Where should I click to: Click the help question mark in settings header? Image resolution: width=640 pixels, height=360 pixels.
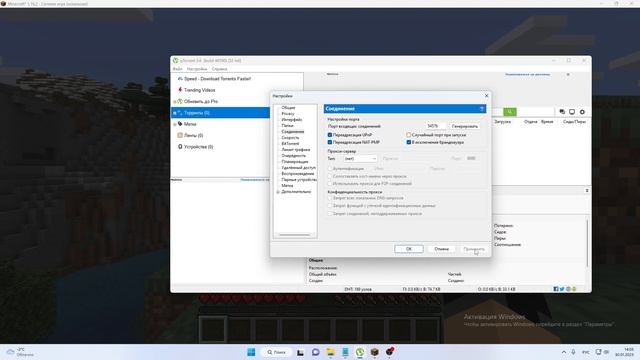482,109
